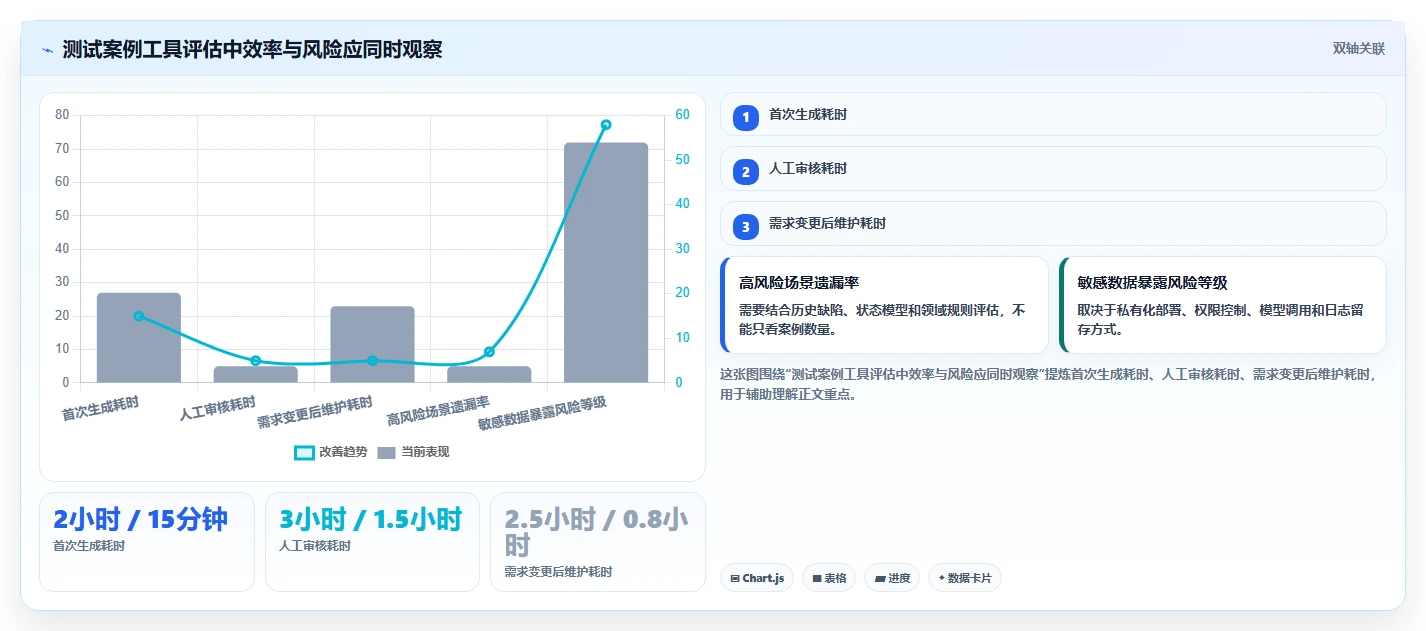Select numbered badge 2 for 人工审核耗时
The height and width of the screenshot is (631, 1426).
(746, 171)
